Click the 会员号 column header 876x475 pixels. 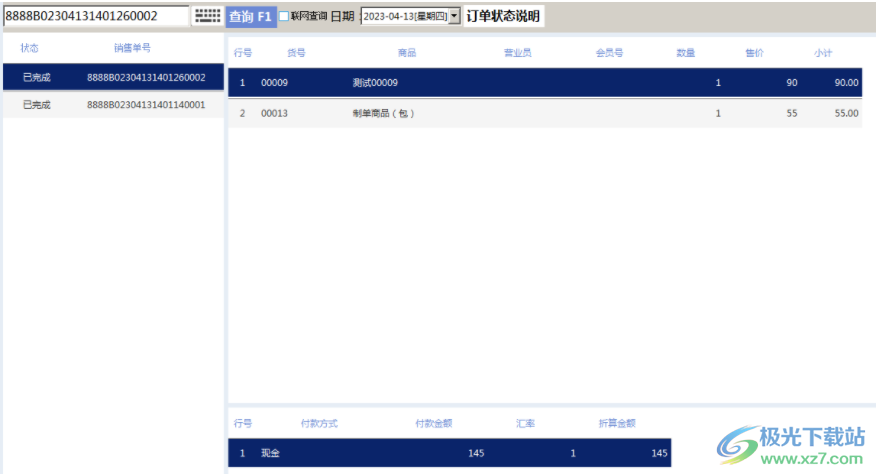[x=610, y=53]
